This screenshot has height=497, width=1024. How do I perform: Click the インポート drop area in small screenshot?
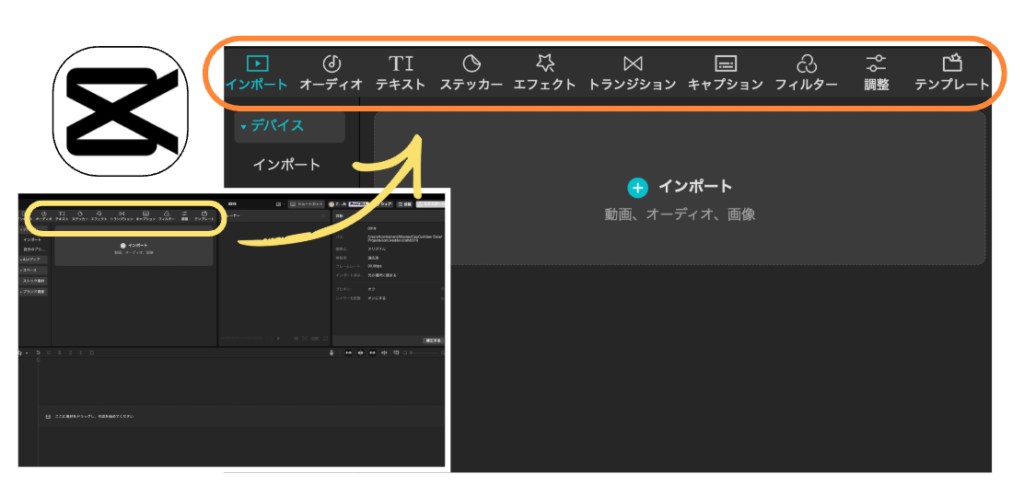(134, 246)
